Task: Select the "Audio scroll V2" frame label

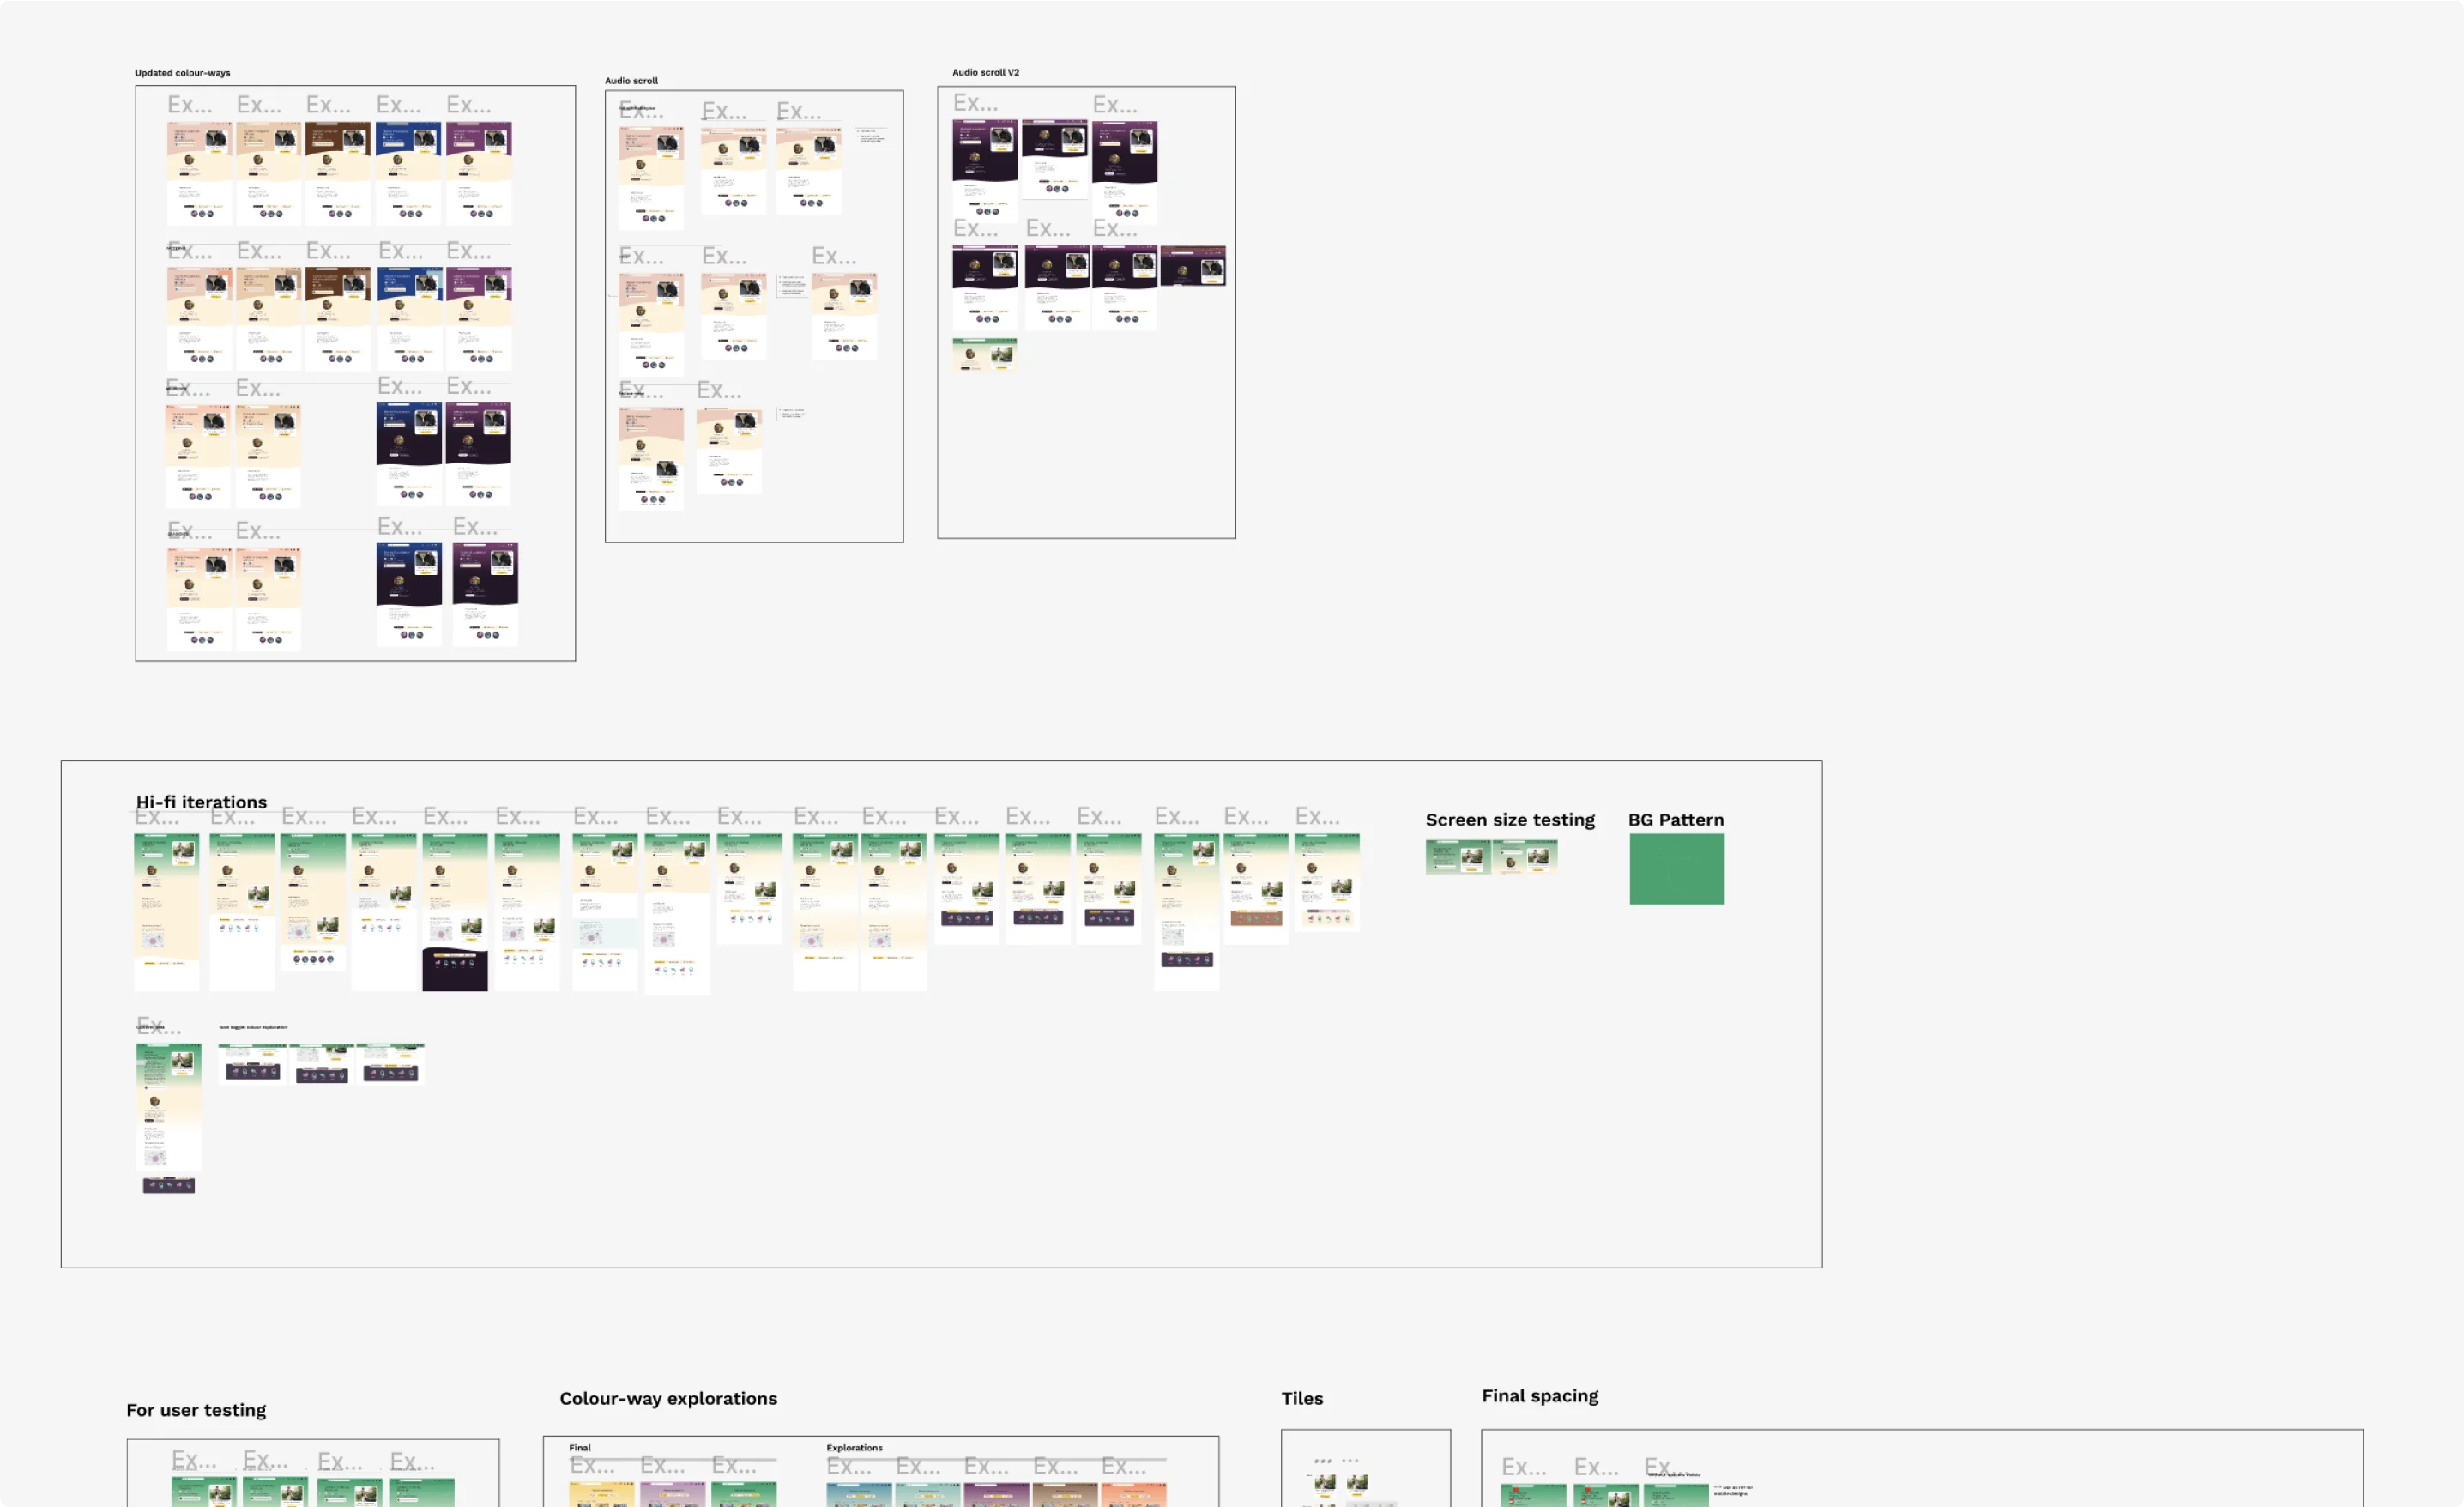Action: (985, 73)
